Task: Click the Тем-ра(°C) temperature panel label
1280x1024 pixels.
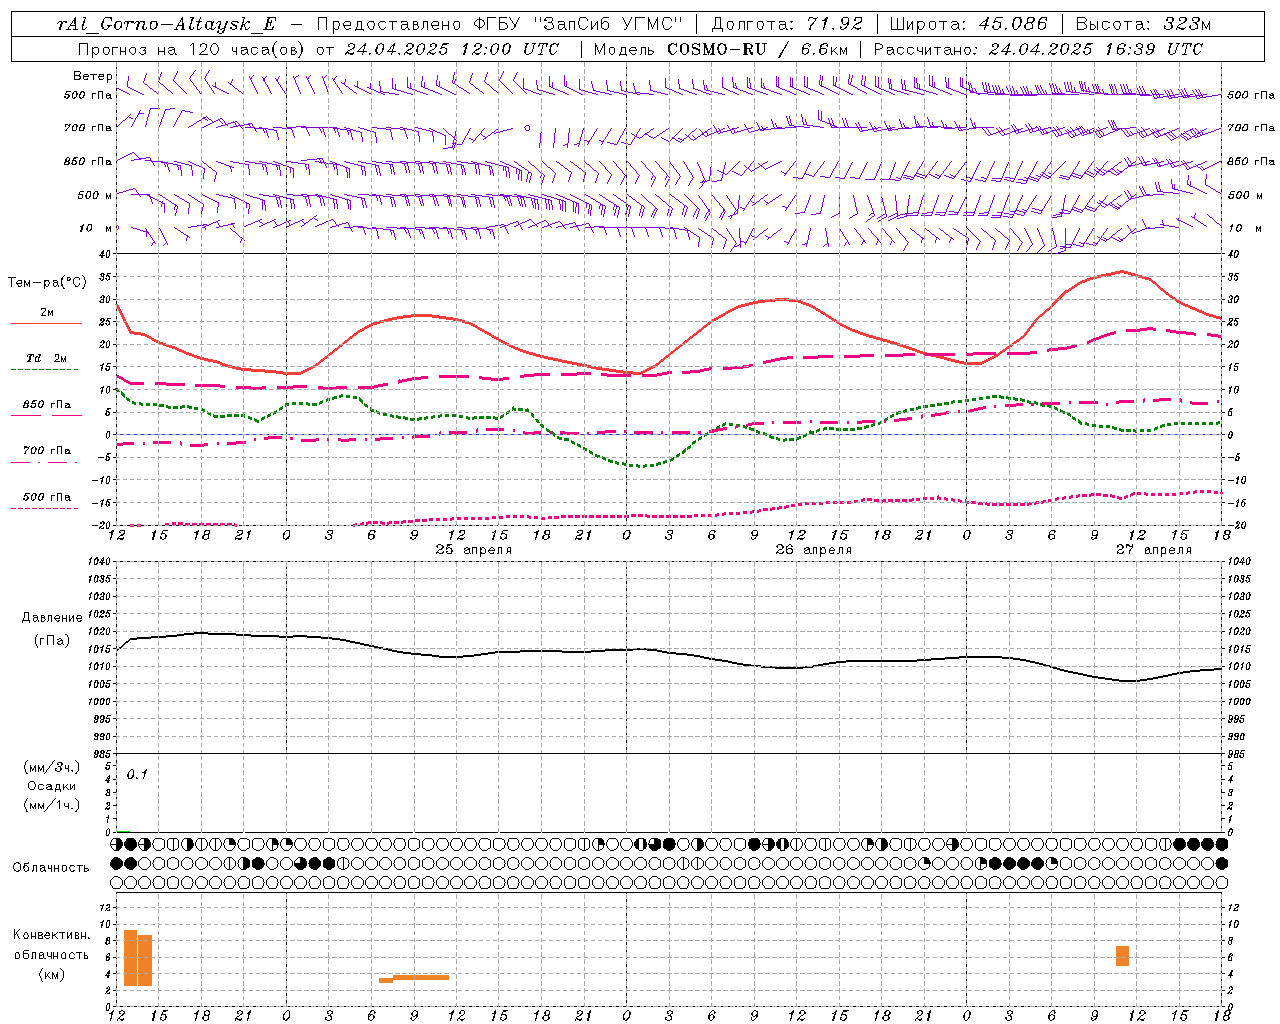Action: tap(47, 283)
